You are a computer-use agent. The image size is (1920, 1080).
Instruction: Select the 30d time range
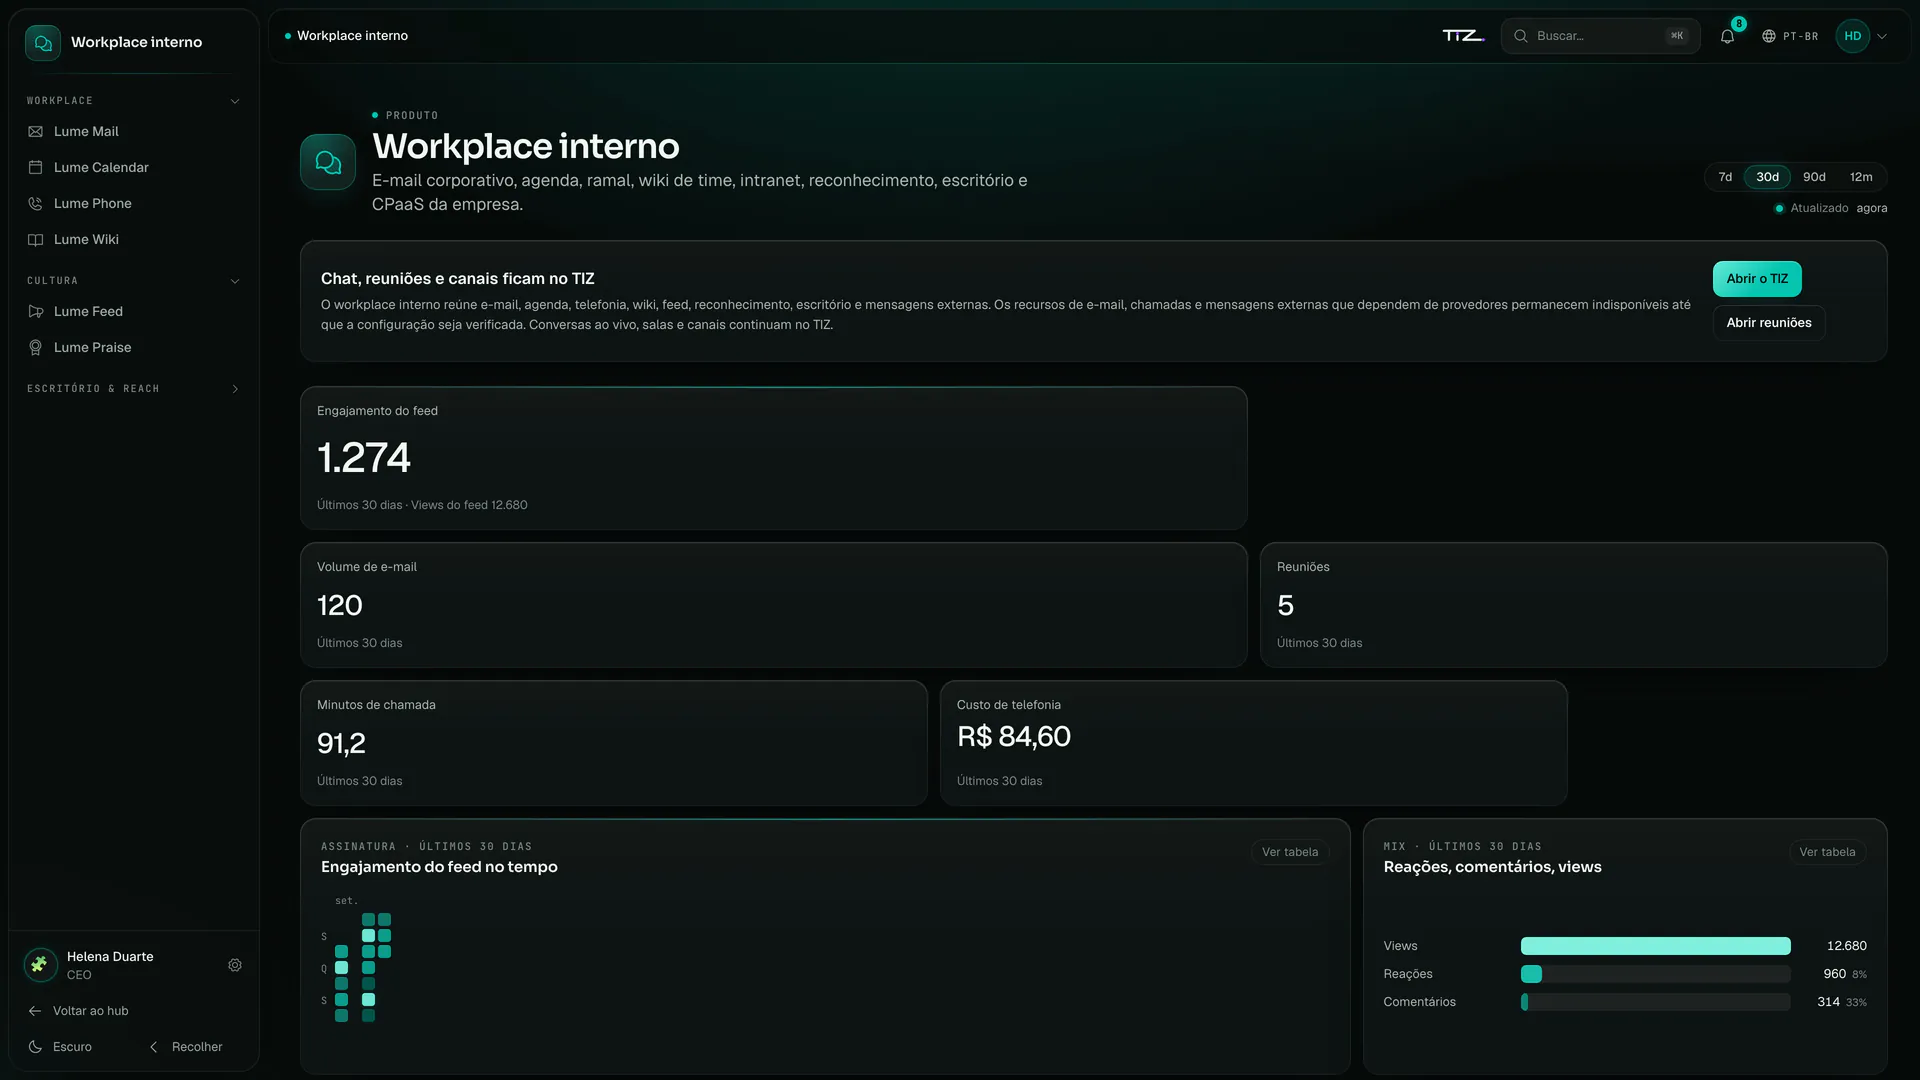pos(1768,177)
